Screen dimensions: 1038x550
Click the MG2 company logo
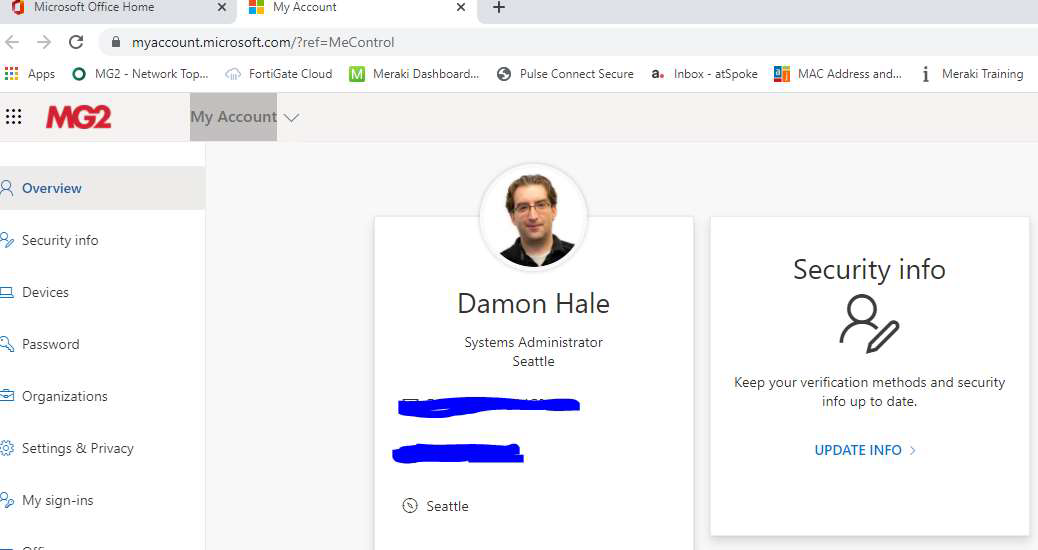[78, 117]
